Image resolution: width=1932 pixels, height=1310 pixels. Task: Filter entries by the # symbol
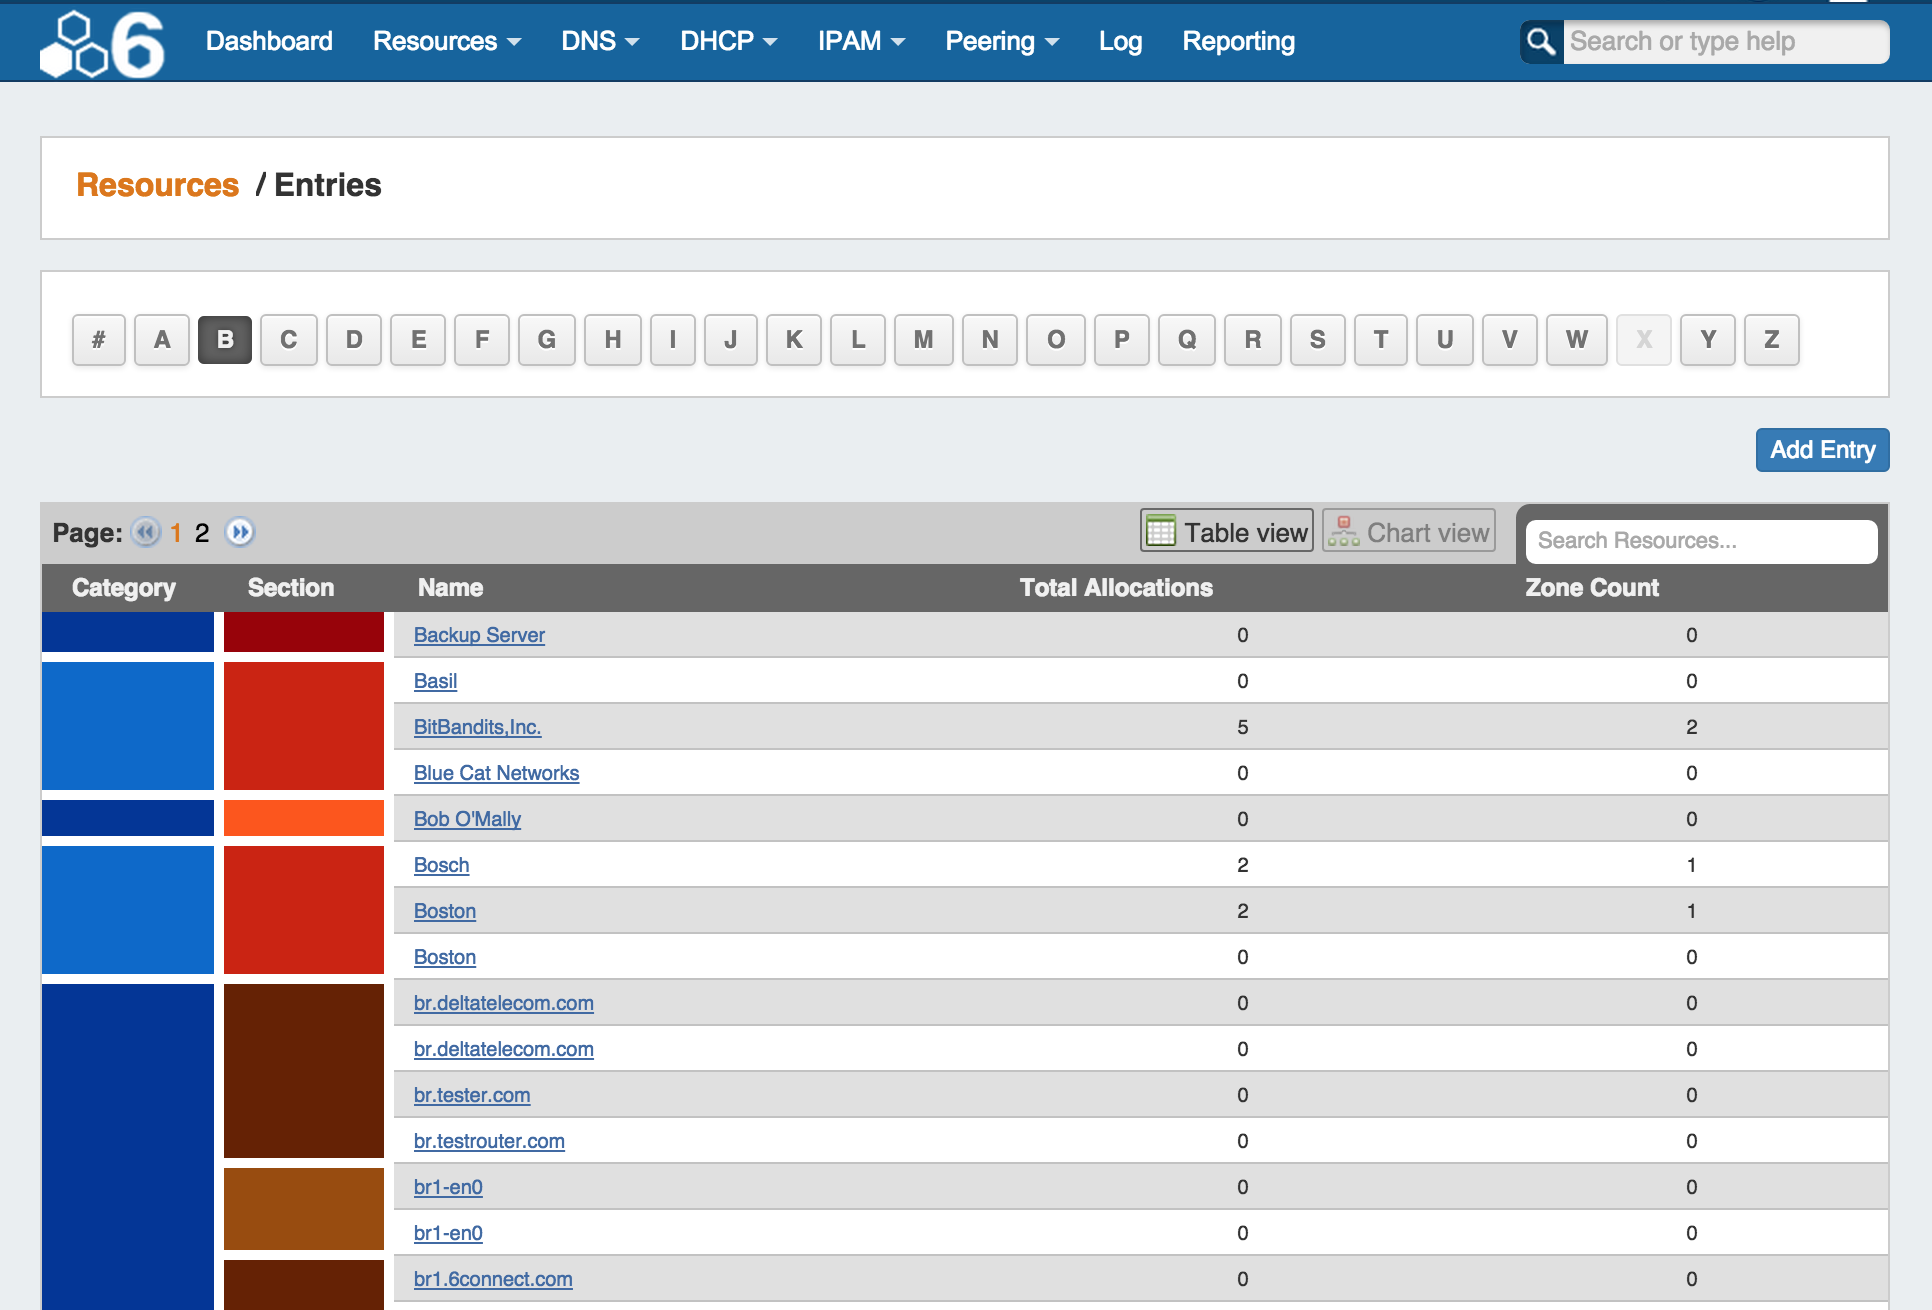point(99,340)
